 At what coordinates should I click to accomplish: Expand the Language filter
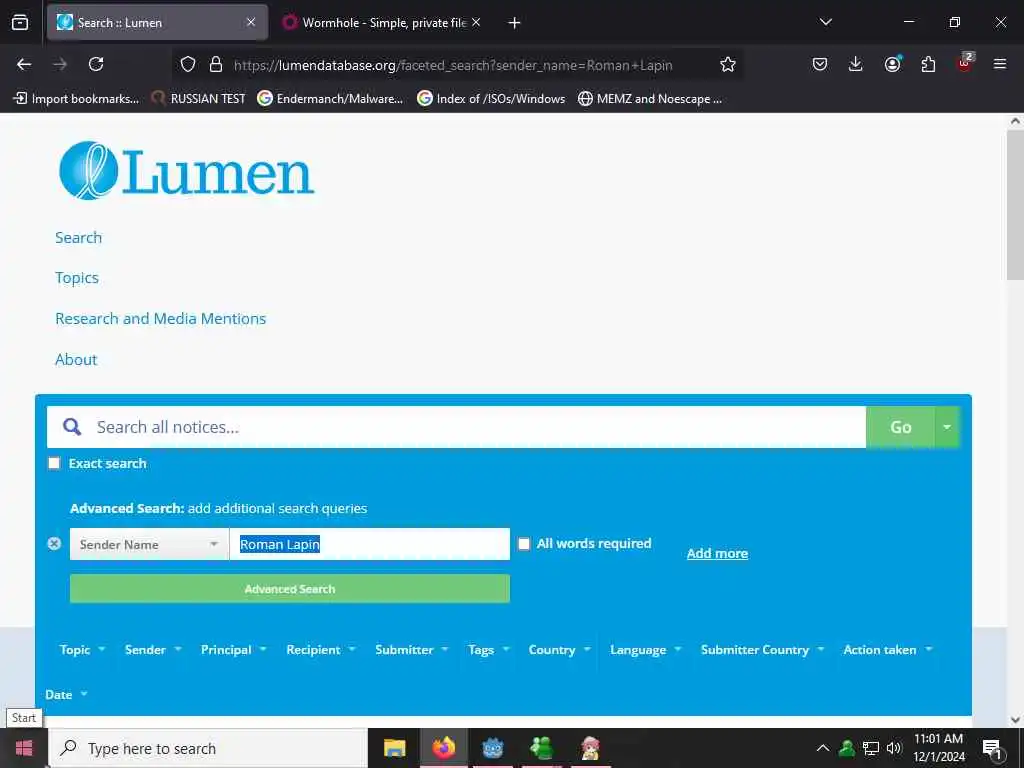coord(646,650)
